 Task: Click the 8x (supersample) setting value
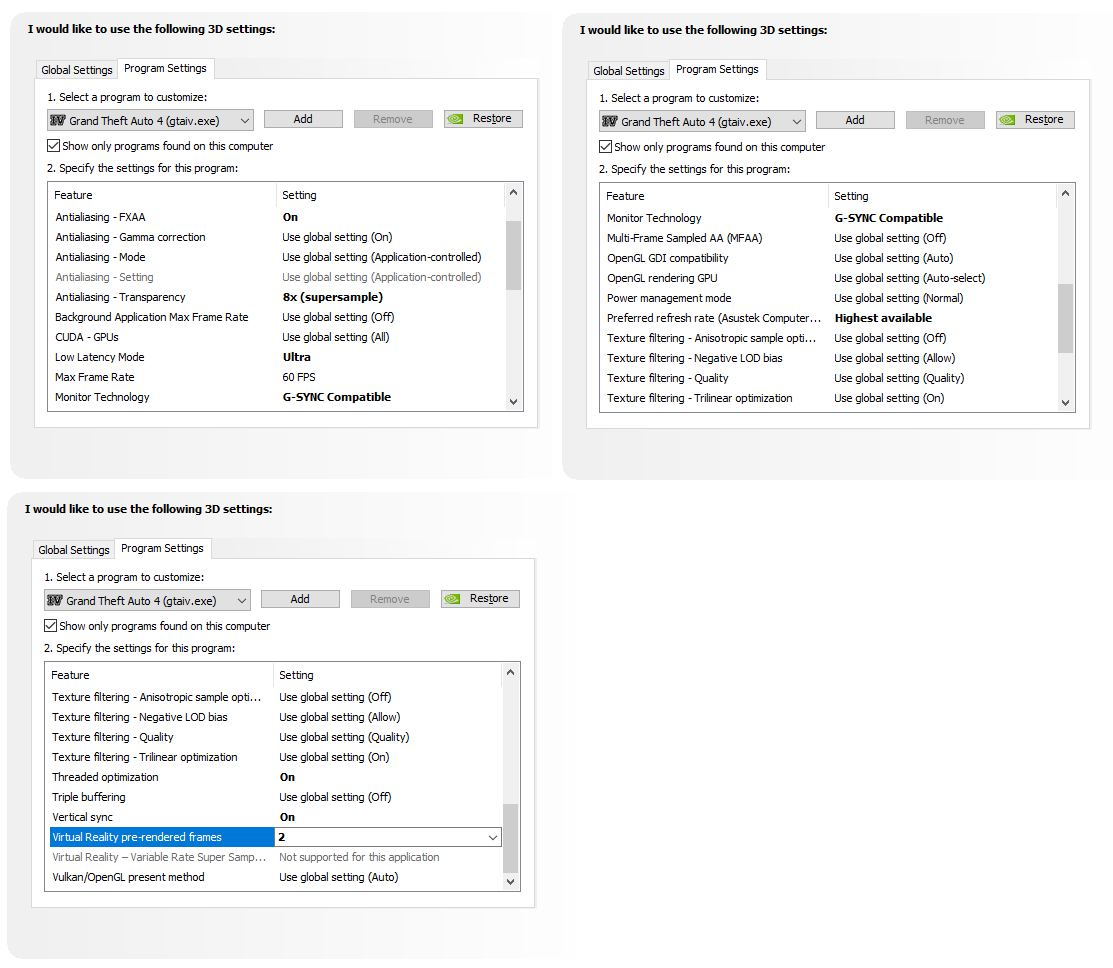[333, 297]
